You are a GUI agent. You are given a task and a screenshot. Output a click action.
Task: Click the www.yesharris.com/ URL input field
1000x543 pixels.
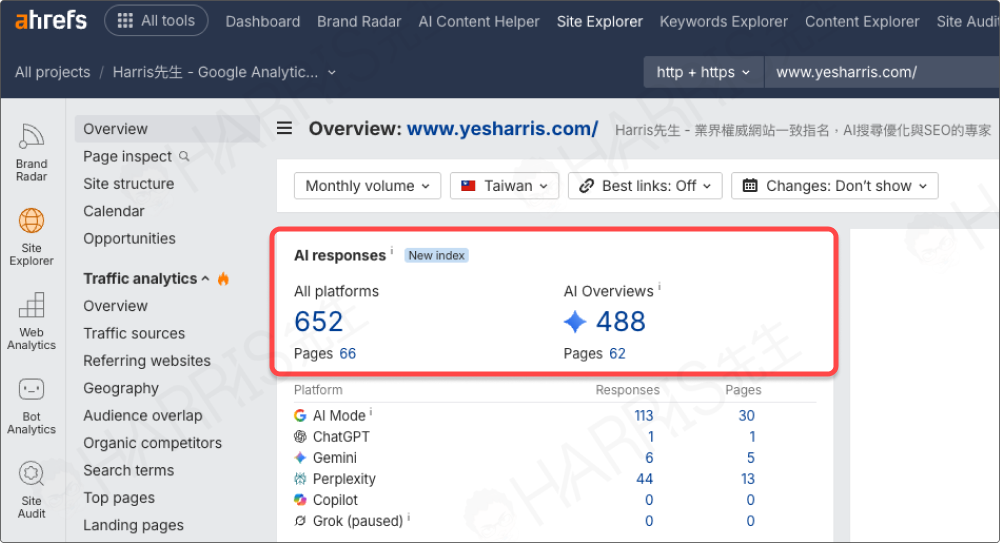pyautogui.click(x=881, y=72)
